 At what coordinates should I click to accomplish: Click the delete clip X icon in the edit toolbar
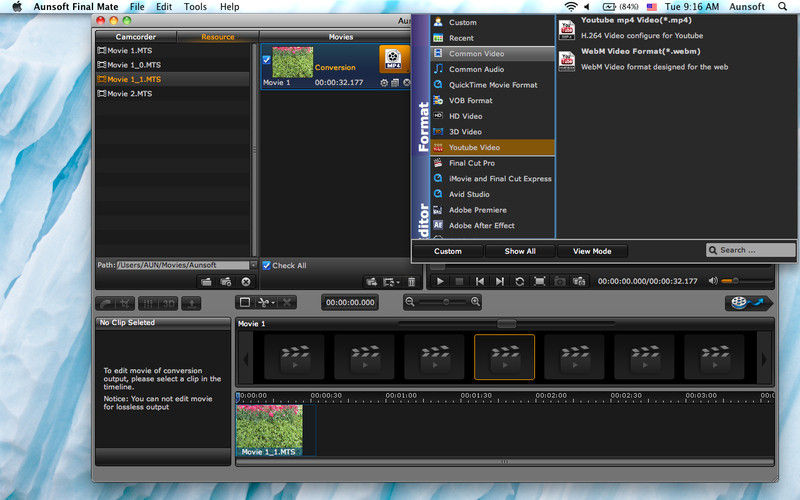[287, 303]
